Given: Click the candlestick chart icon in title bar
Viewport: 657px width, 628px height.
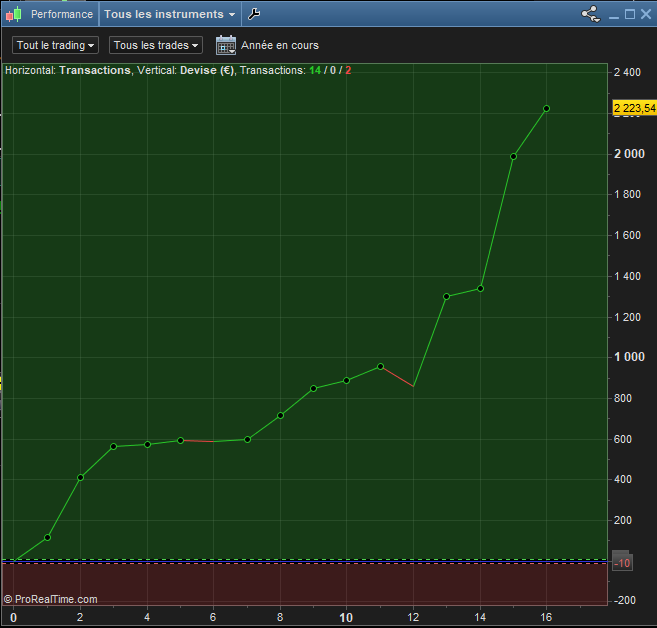Looking at the screenshot, I should coord(15,15).
